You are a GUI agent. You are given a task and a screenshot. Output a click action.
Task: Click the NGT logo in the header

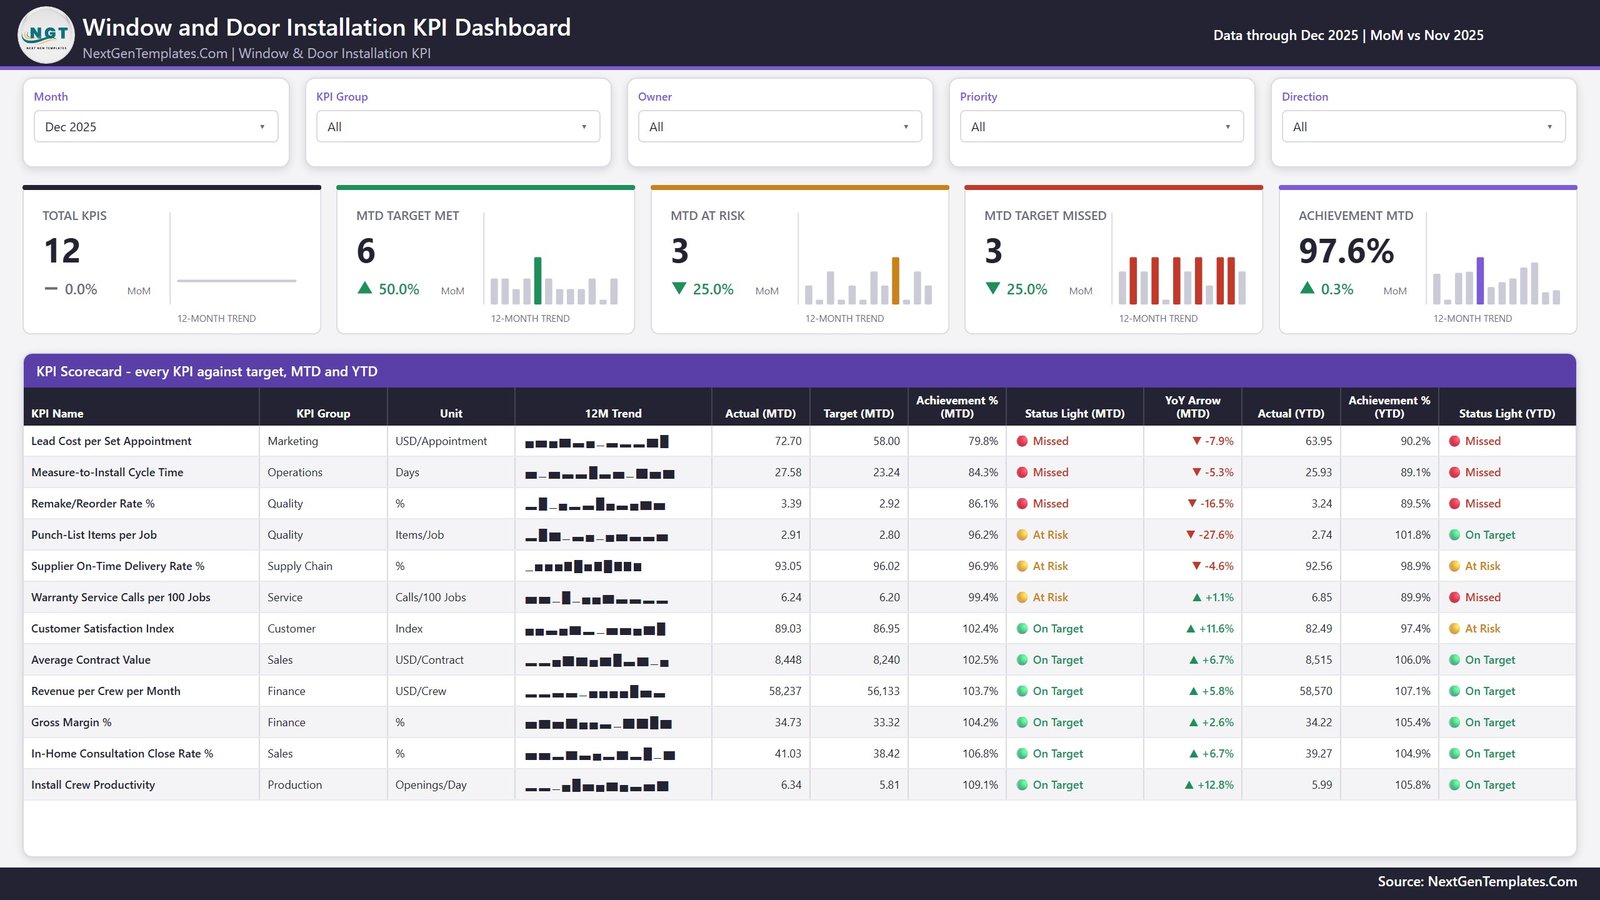[x=46, y=35]
